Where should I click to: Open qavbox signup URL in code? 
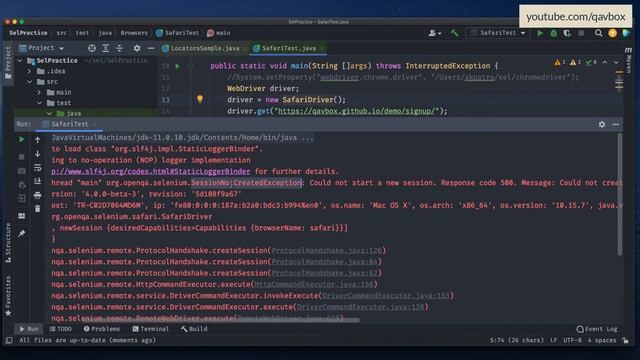click(356, 111)
